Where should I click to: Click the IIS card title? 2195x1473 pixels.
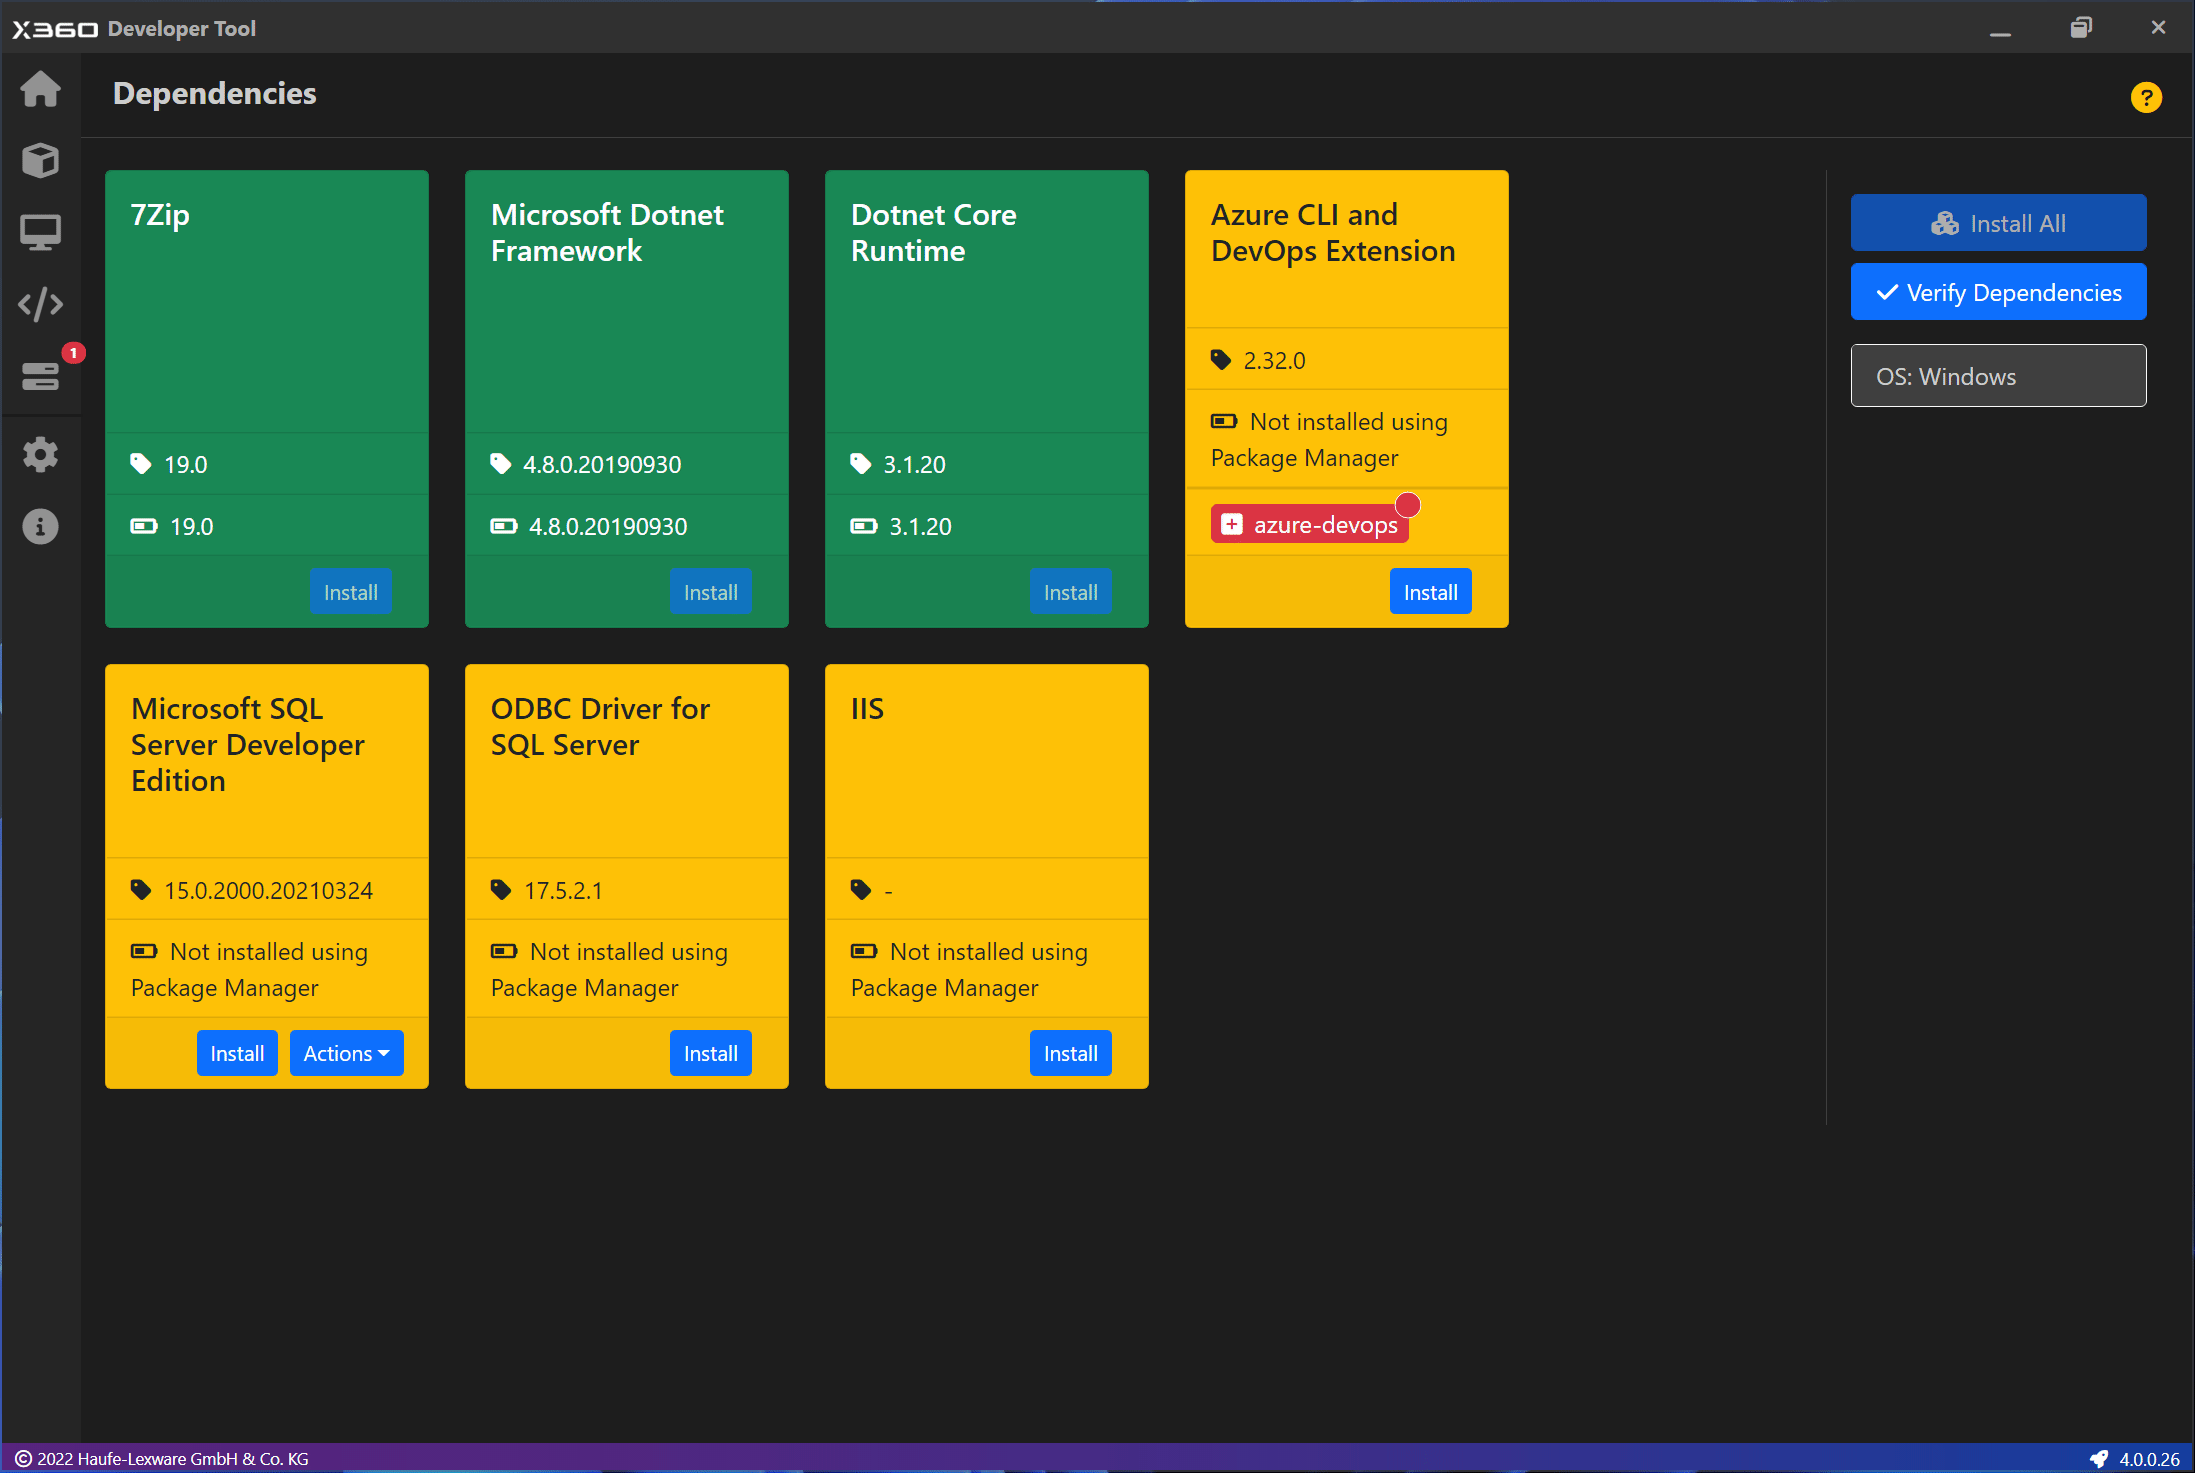[867, 709]
